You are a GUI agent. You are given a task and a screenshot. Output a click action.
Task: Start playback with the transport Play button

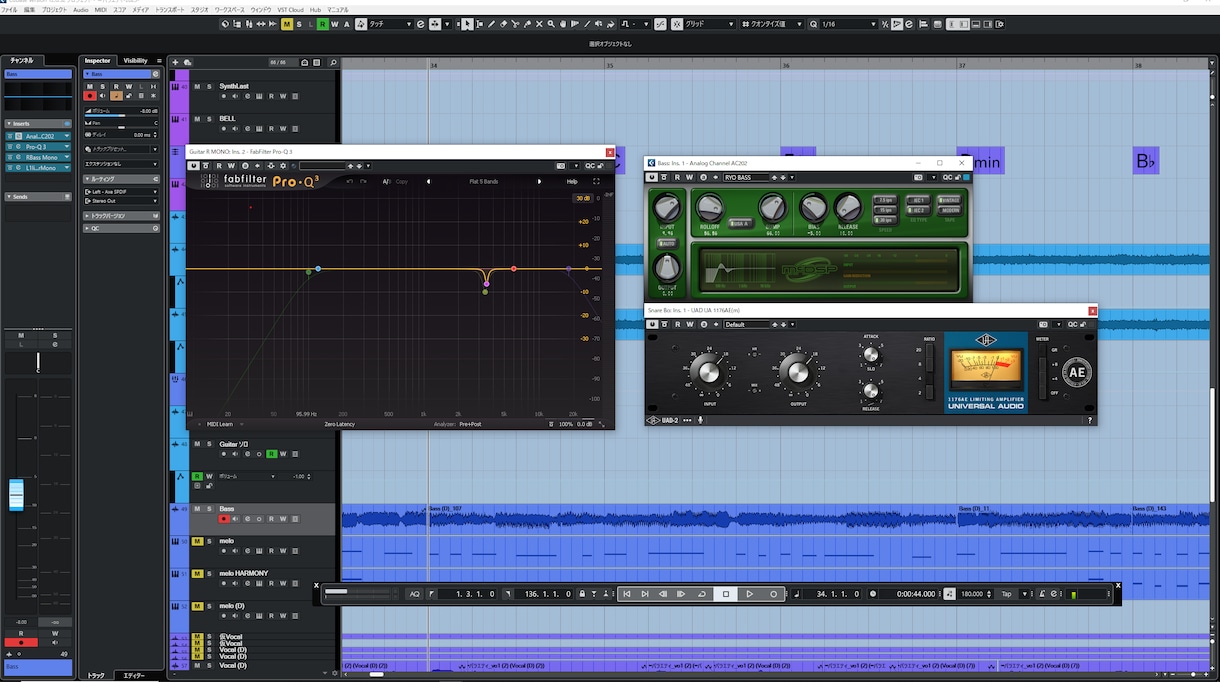pos(750,594)
